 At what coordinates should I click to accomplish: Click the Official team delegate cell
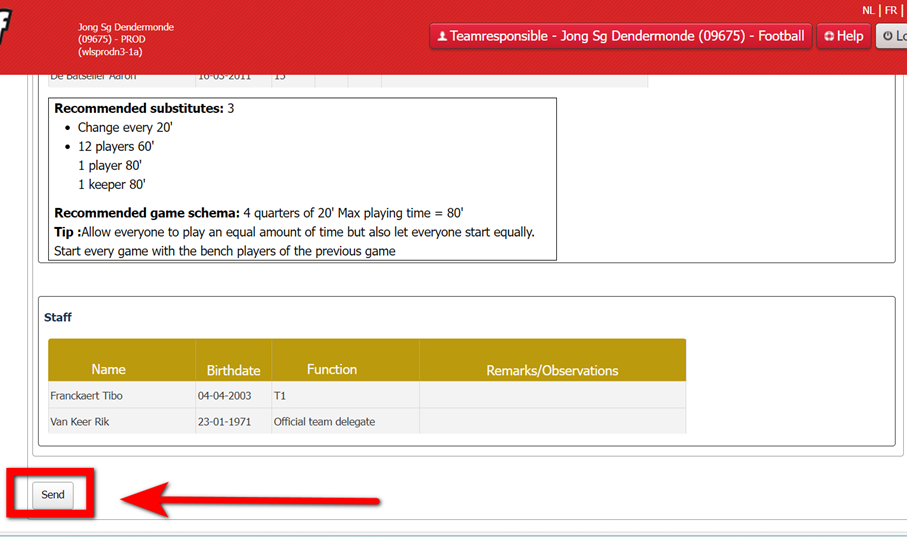324,422
